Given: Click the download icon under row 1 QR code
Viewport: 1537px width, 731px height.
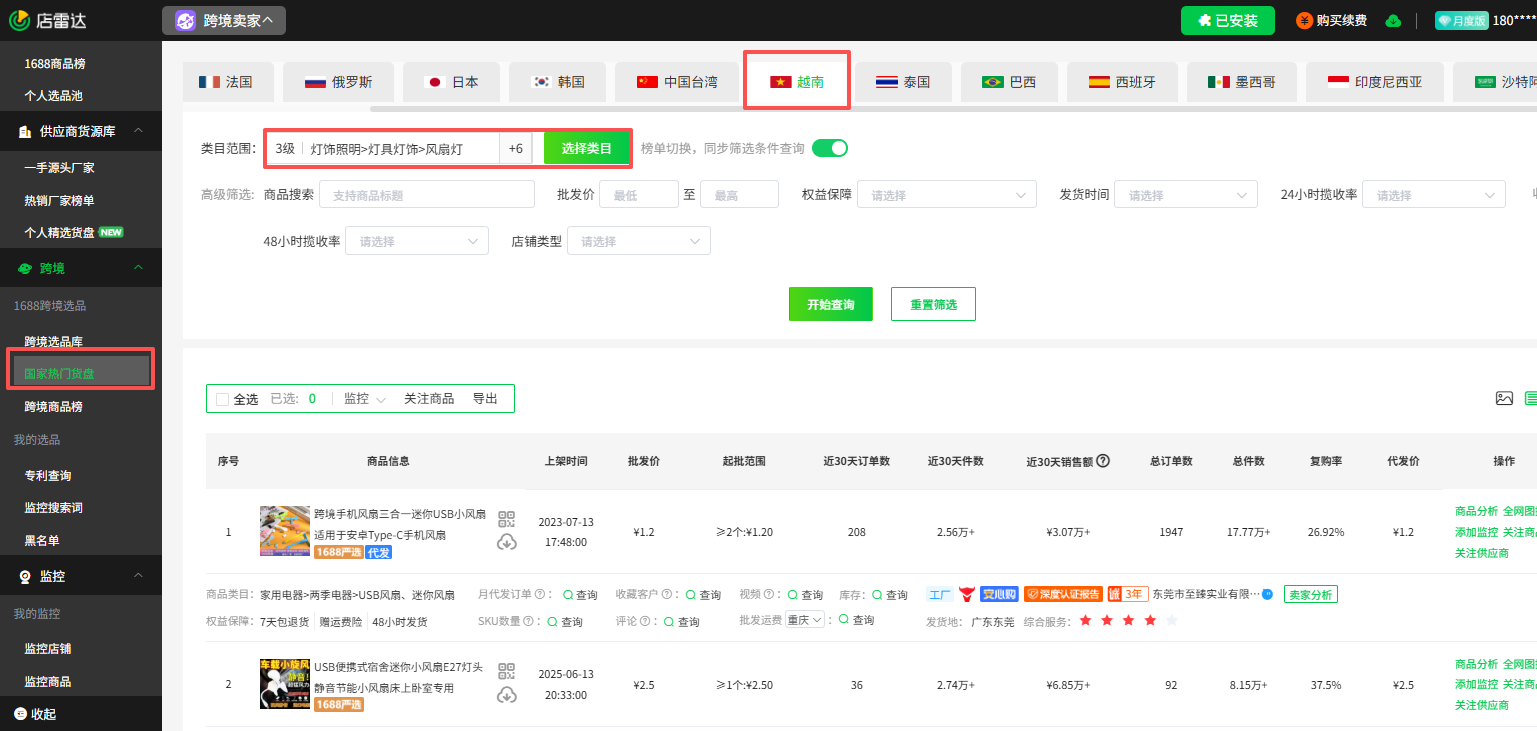Looking at the screenshot, I should point(507,542).
